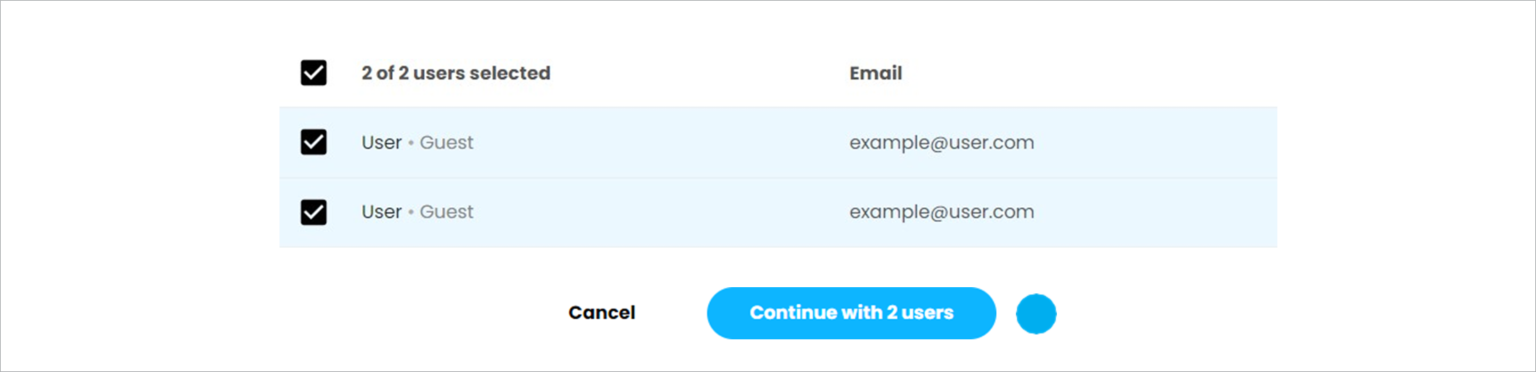Click the Email column header
This screenshot has height=372, width=1536.
click(876, 73)
